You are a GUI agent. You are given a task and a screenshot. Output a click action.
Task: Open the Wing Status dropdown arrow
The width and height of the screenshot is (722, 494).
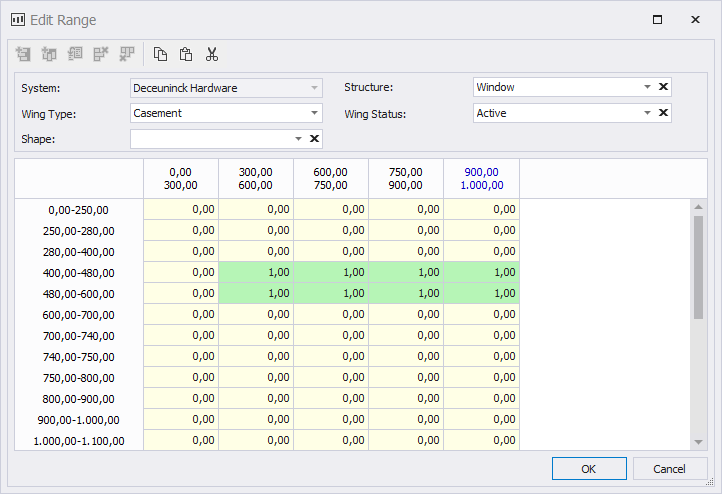click(647, 113)
